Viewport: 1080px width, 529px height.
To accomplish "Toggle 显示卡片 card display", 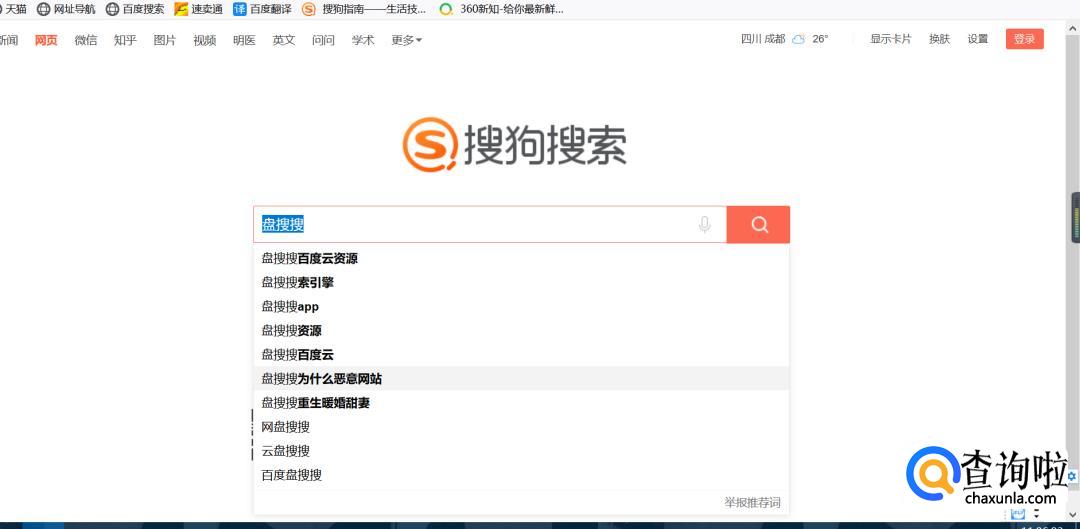I will 890,39.
